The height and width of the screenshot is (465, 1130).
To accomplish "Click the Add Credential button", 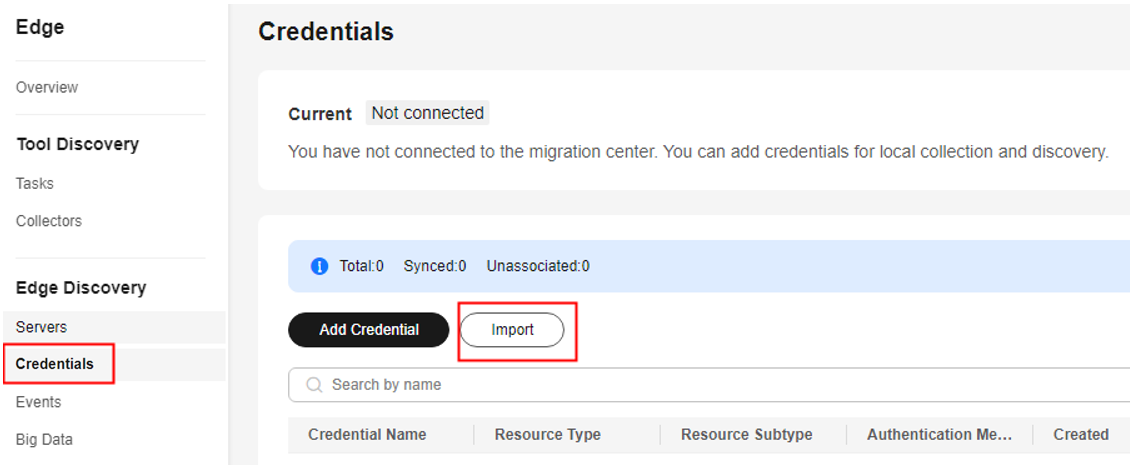I will click(369, 329).
